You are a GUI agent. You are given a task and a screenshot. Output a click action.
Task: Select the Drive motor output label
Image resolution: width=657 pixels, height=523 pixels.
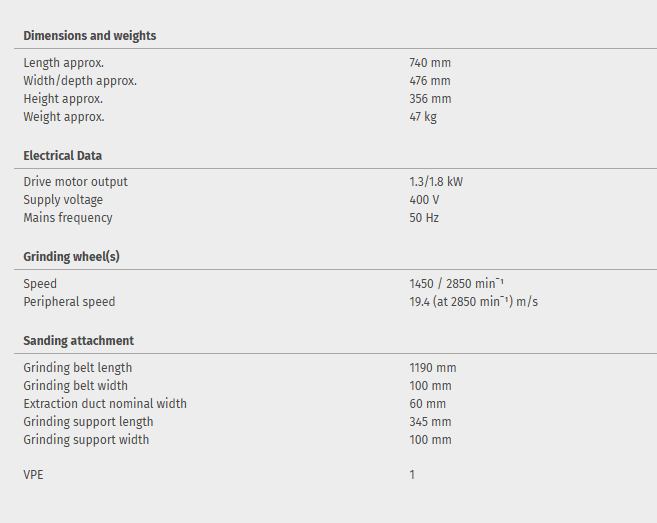tap(75, 182)
